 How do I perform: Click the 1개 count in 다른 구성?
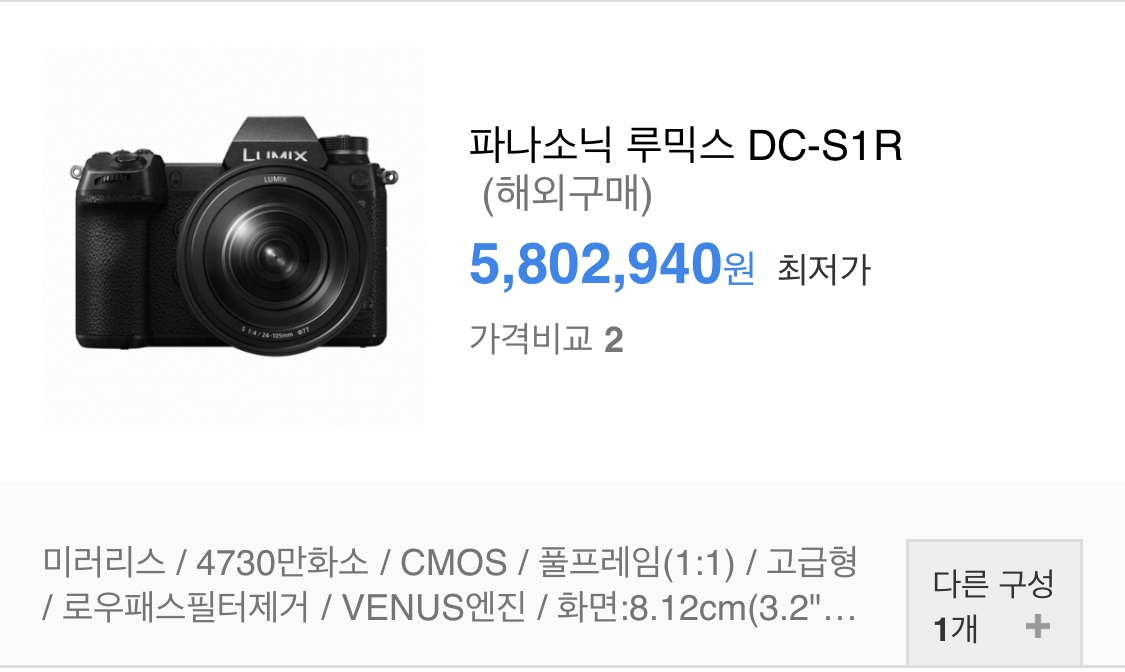tap(955, 629)
